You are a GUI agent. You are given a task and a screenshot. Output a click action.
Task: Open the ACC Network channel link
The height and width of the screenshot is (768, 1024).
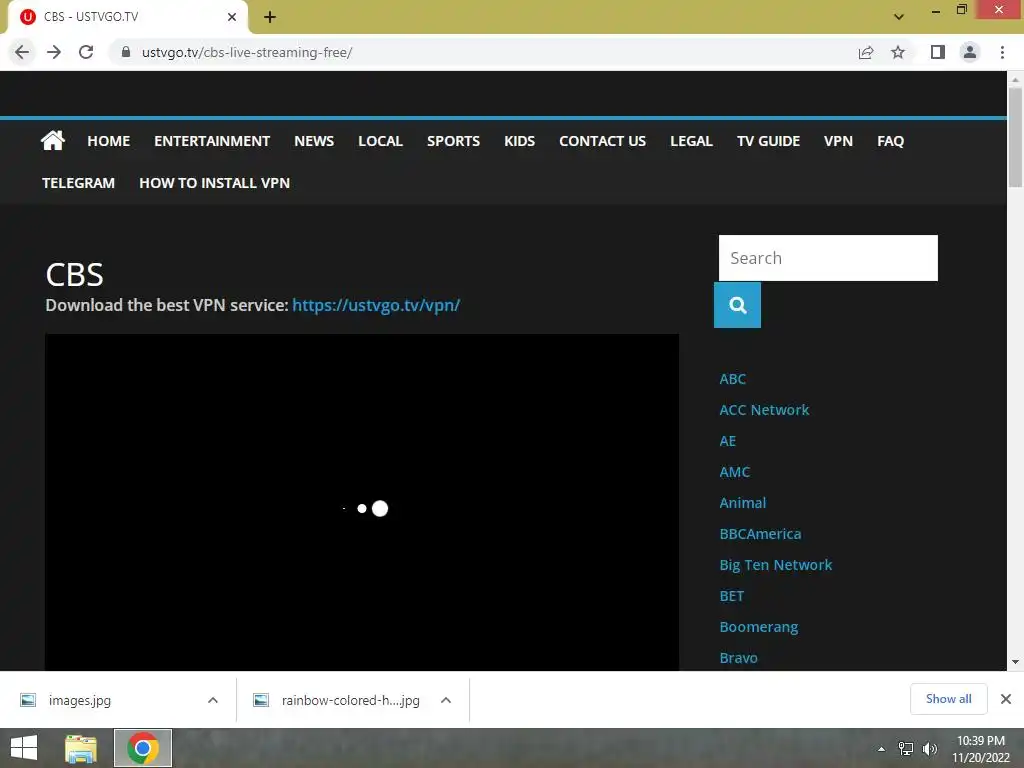pyautogui.click(x=764, y=409)
